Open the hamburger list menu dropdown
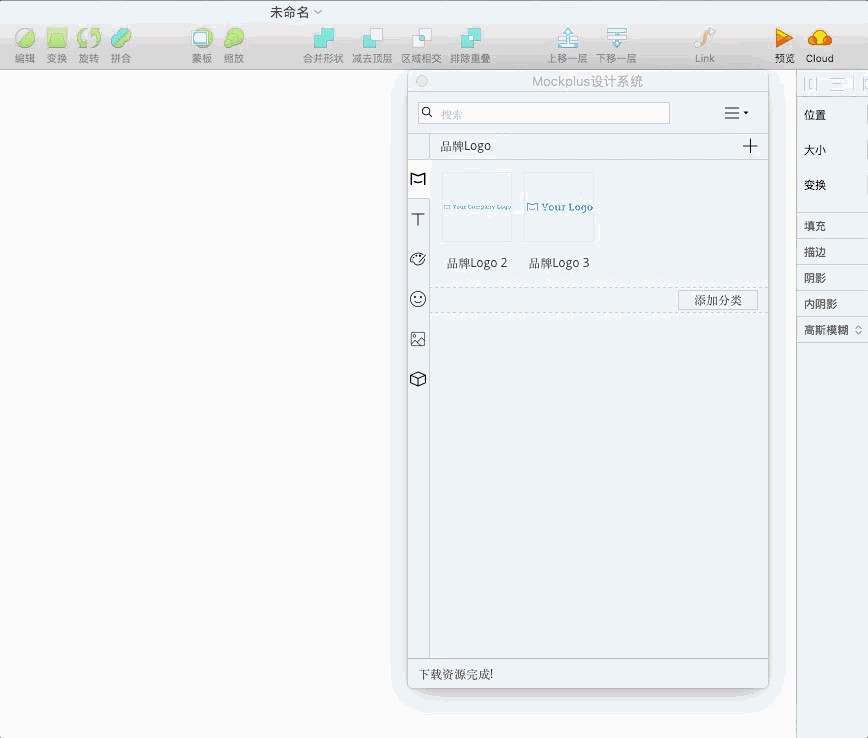Viewport: 868px width, 738px height. [x=736, y=113]
